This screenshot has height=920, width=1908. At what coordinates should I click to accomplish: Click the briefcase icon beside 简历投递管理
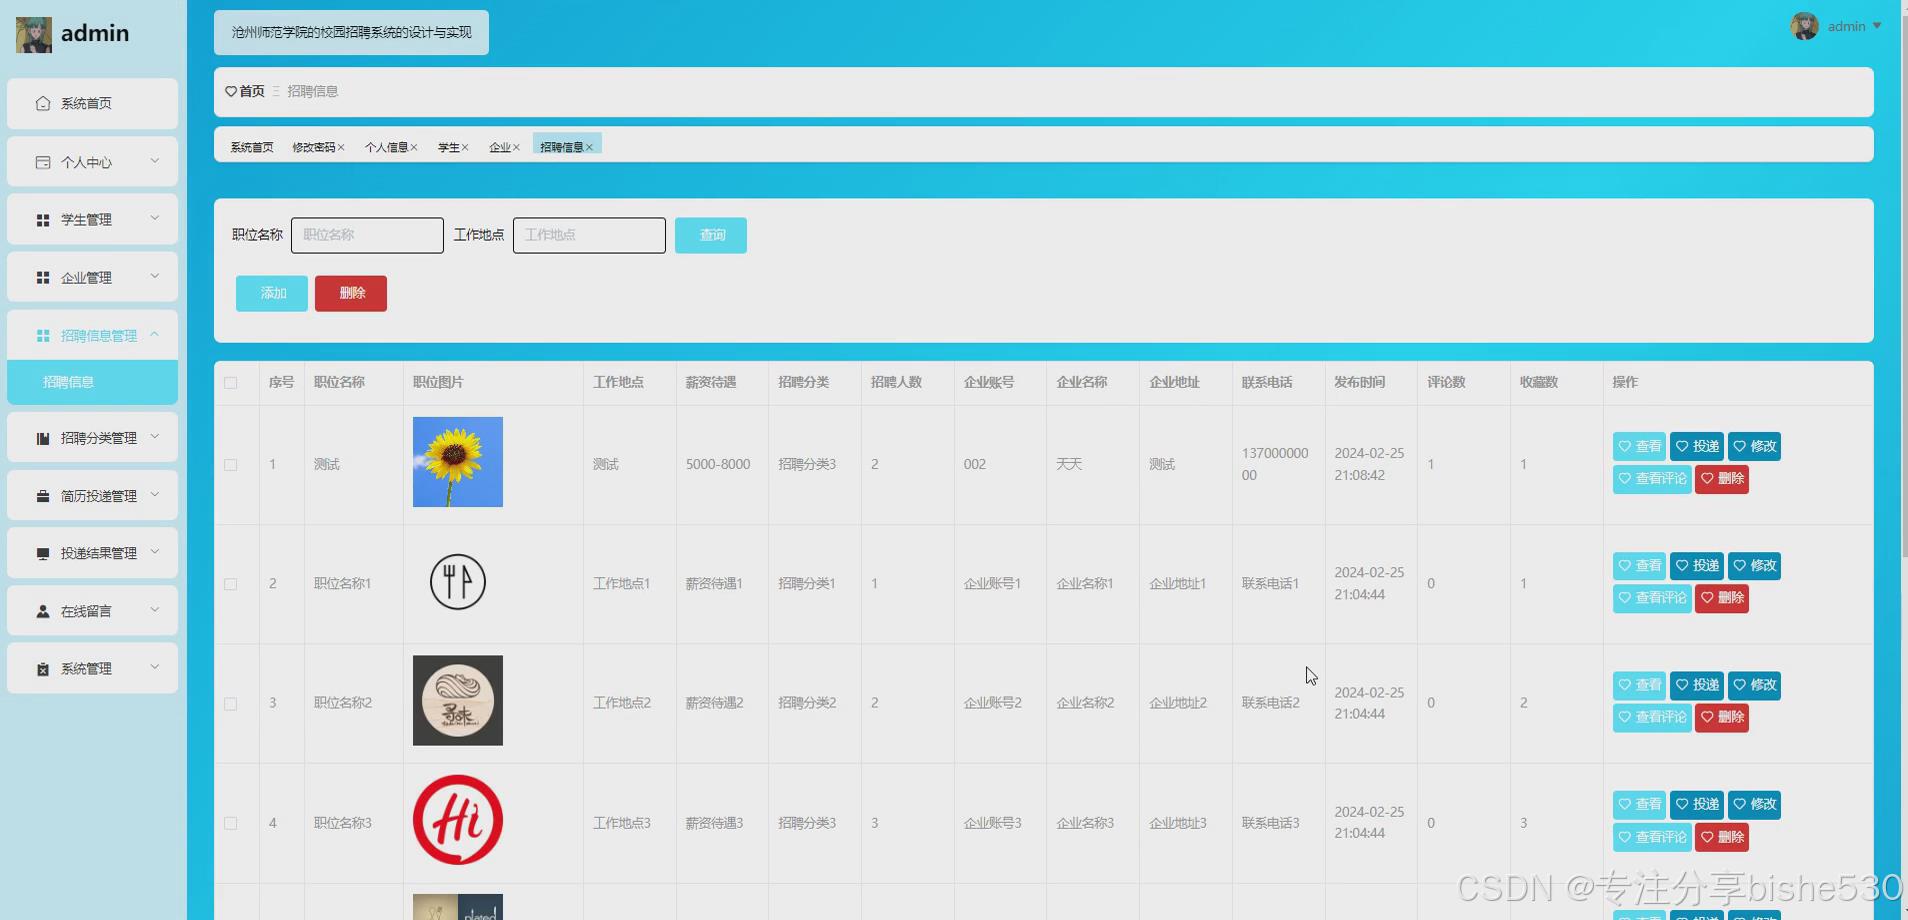[x=43, y=496]
